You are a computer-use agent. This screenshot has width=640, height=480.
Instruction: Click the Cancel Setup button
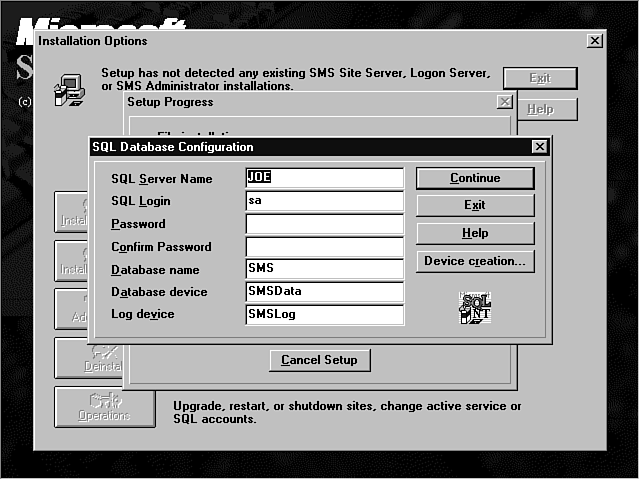[x=319, y=360]
